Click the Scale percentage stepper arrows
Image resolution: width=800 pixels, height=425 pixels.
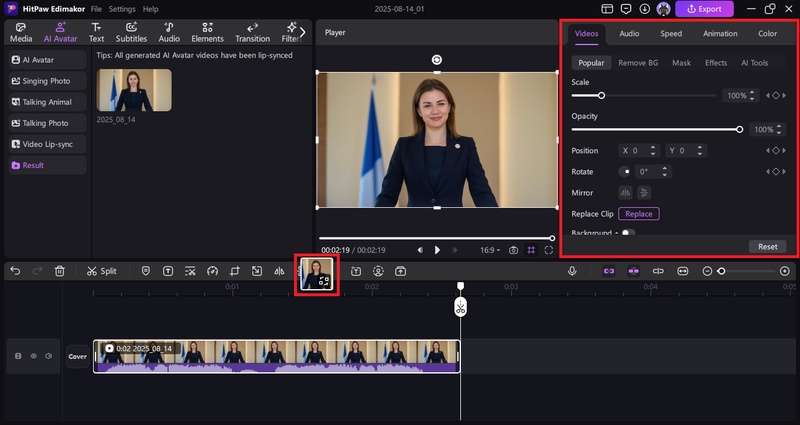click(752, 95)
